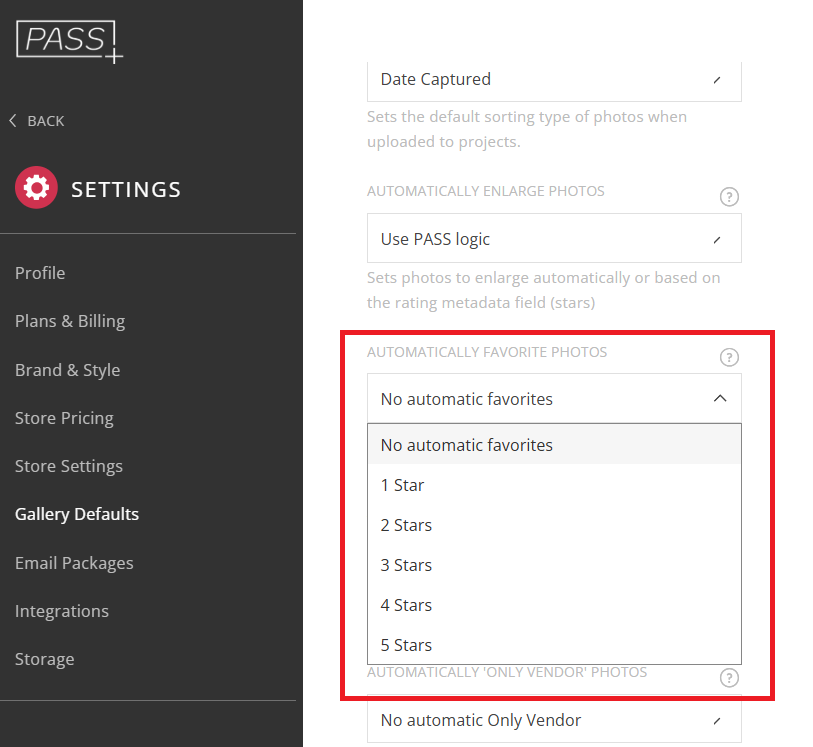The image size is (813, 747).
Task: Open help for Automatically 'Only Vendor' Photos
Action: click(729, 678)
